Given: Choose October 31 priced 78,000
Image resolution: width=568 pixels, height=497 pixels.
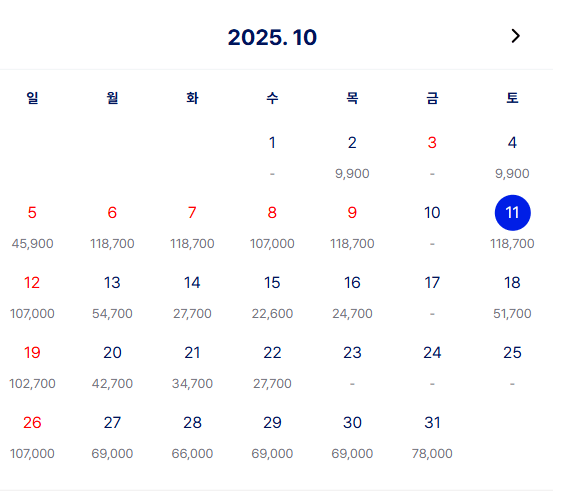Looking at the screenshot, I should (432, 437).
